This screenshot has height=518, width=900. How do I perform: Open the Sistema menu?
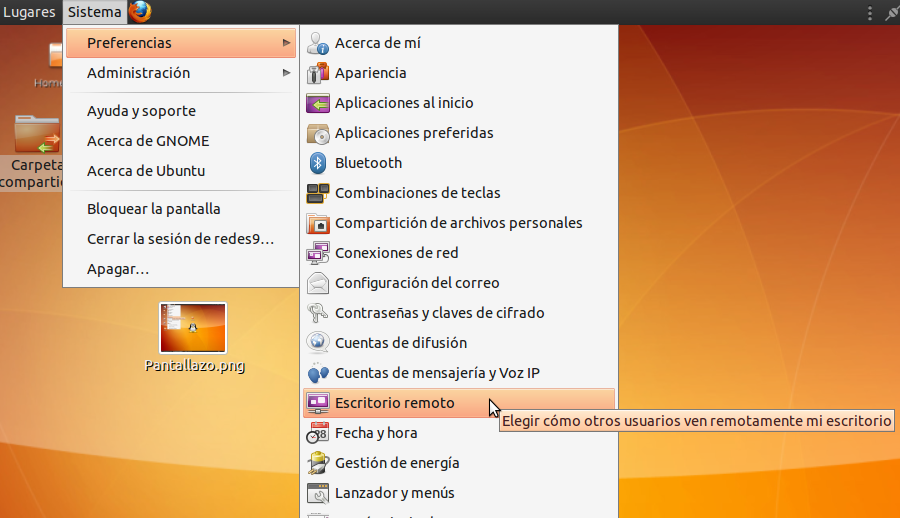point(95,12)
